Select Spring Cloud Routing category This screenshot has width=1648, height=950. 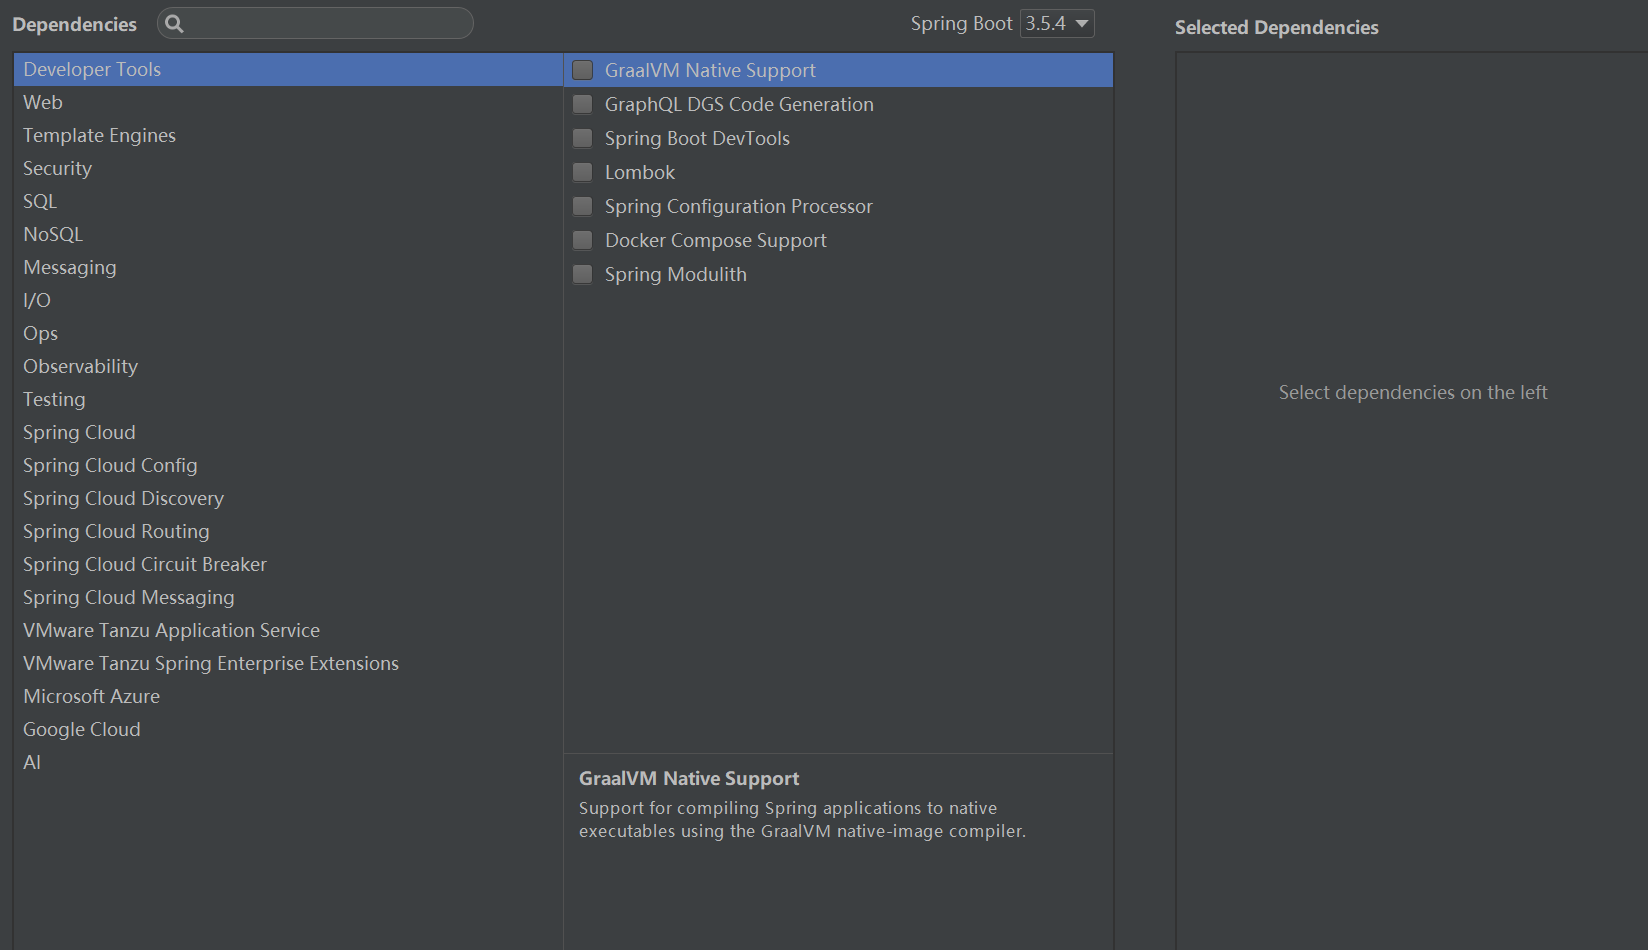click(x=288, y=531)
